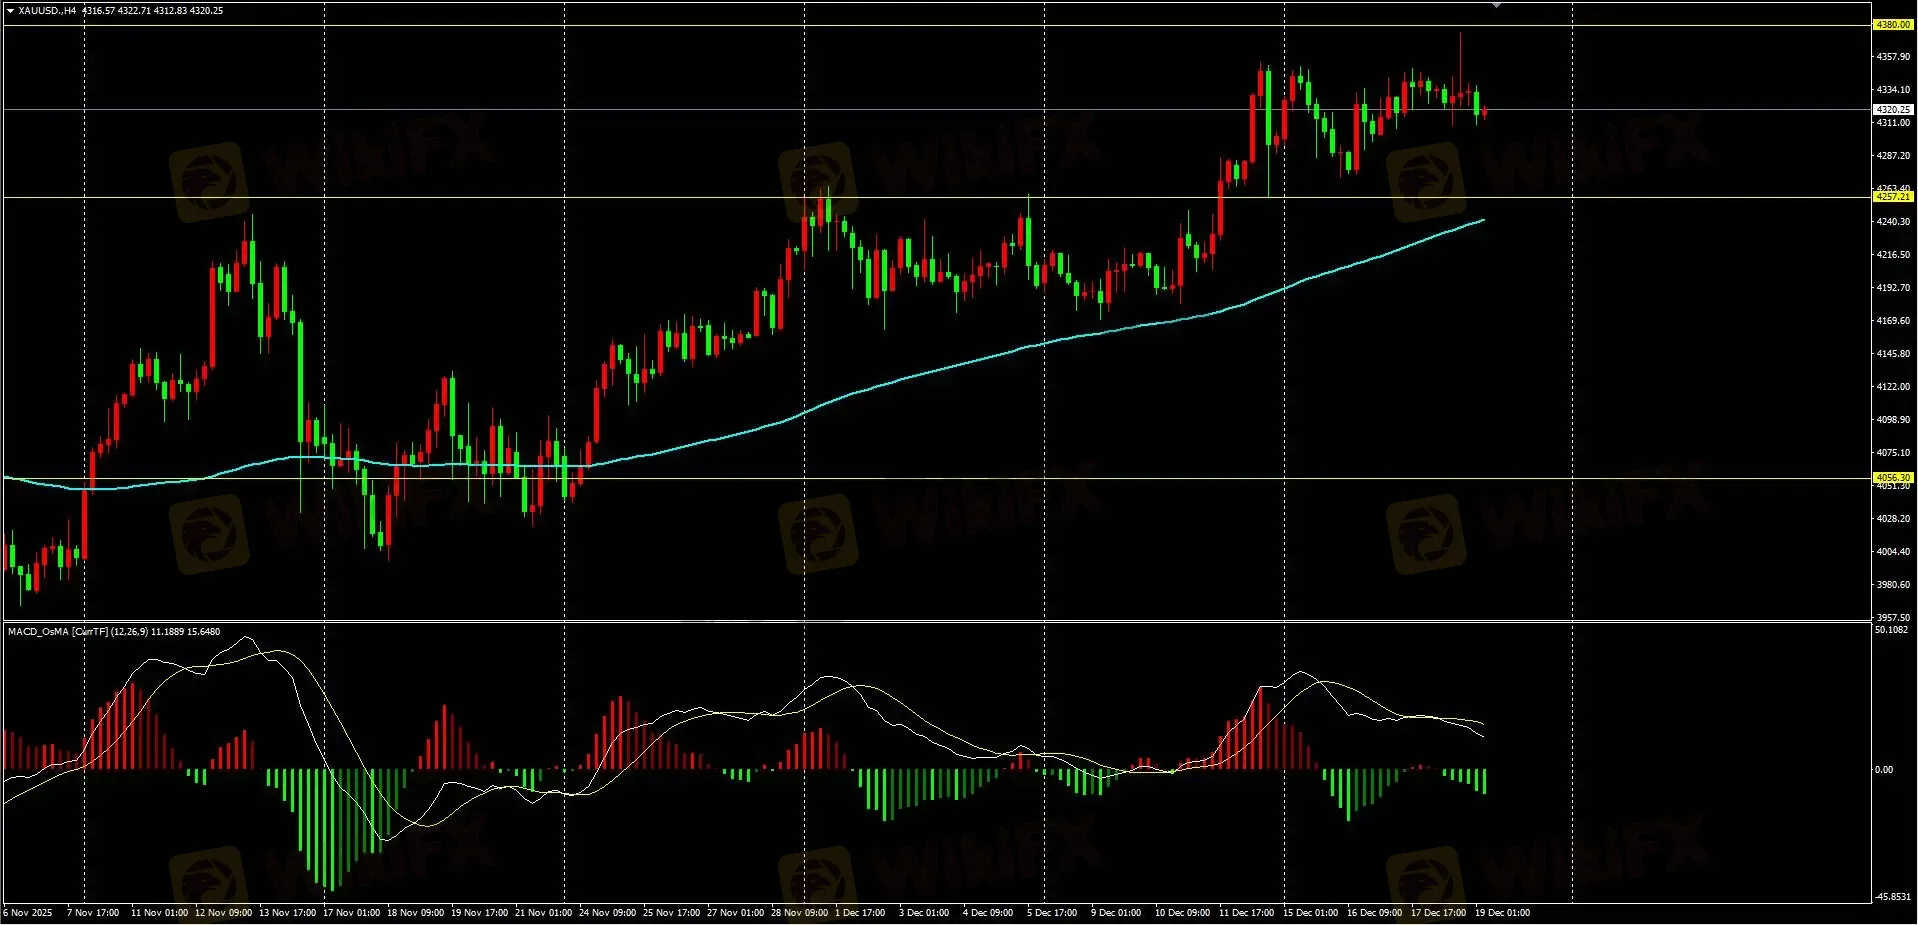Viewport: 1918px width, 925px height.
Task: Click the 4075.10 price scale value
Action: pyautogui.click(x=1893, y=453)
